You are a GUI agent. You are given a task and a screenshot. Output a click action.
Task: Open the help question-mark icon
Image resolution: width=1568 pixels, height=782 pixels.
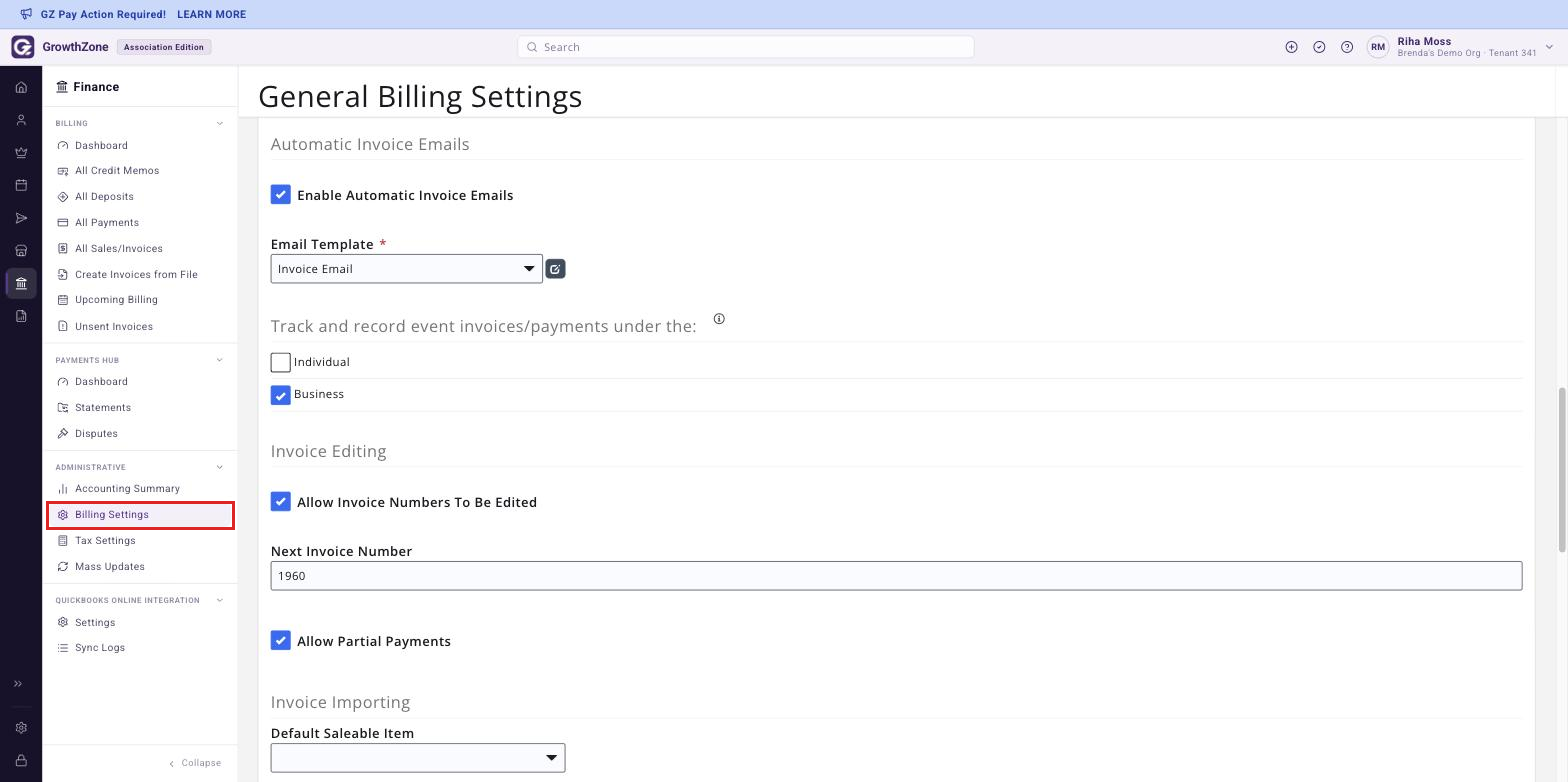[x=1347, y=47]
